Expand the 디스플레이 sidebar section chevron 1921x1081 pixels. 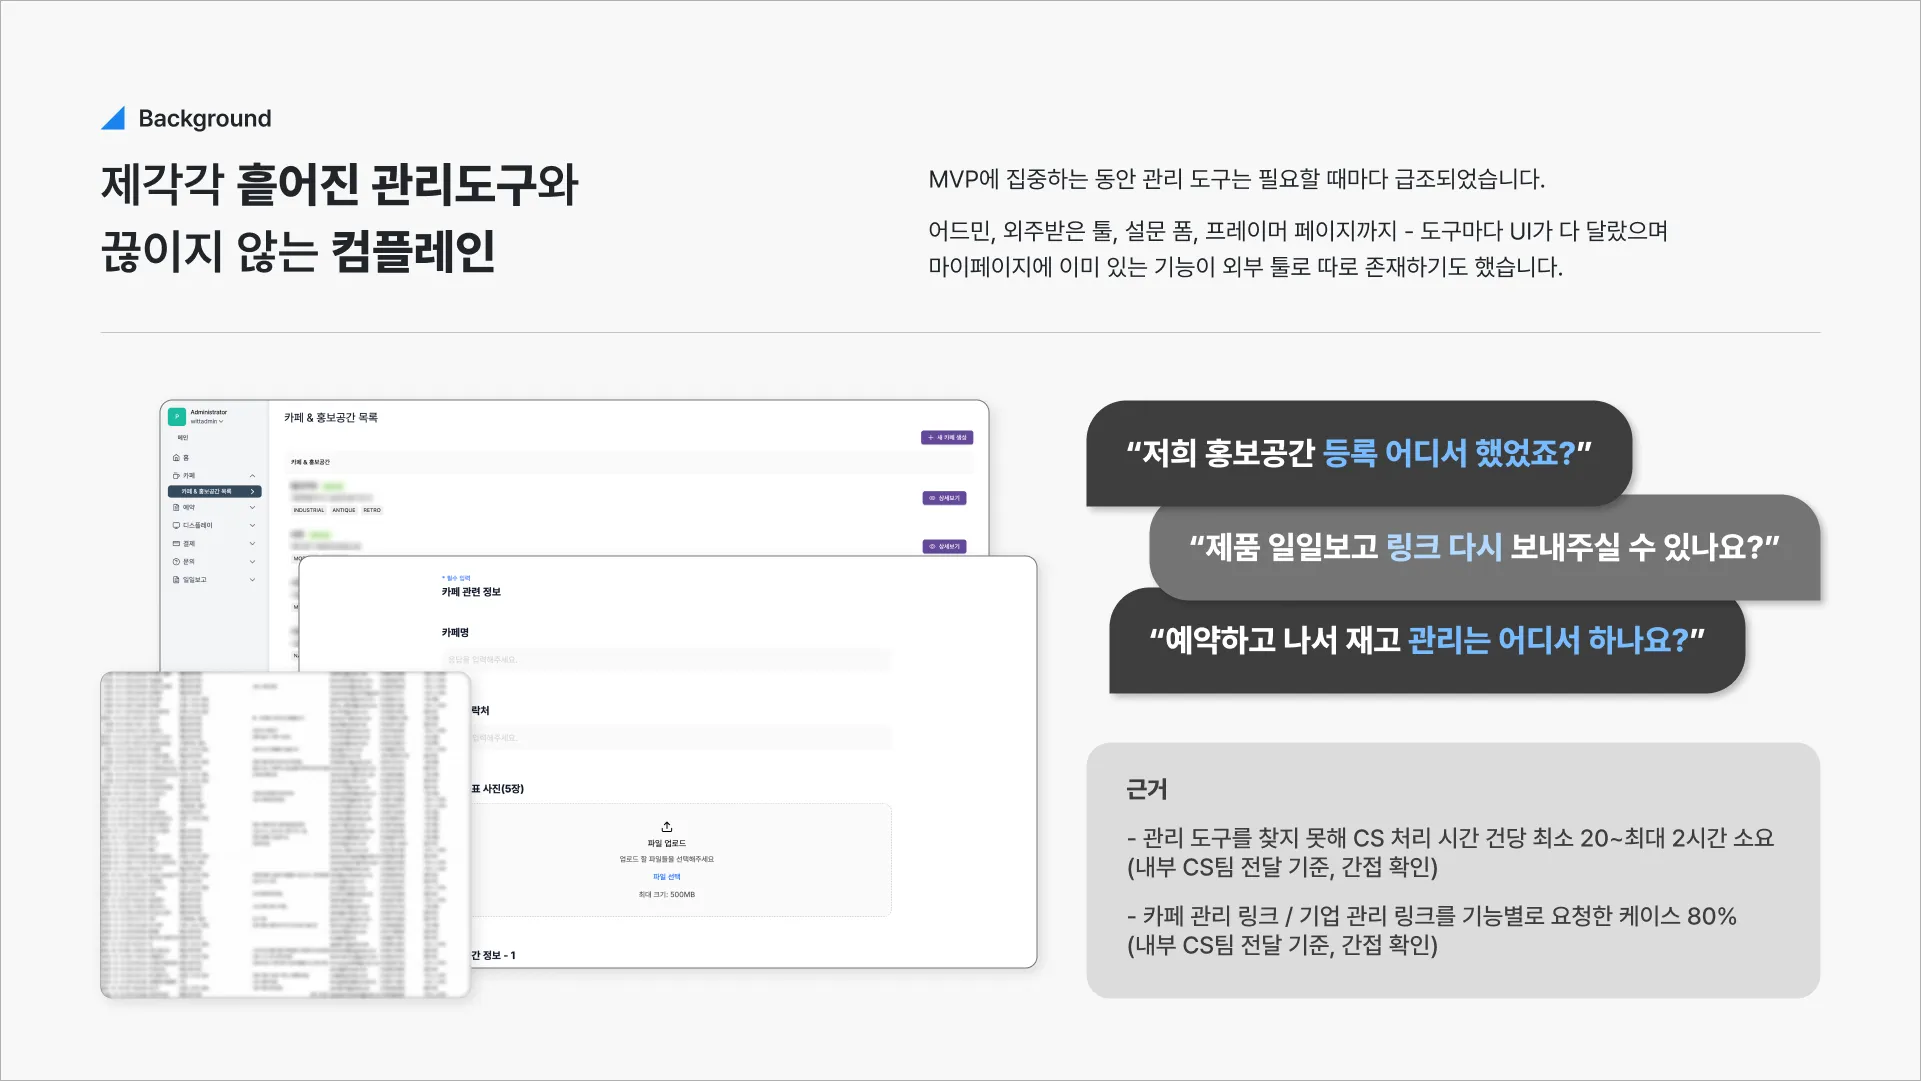click(252, 526)
